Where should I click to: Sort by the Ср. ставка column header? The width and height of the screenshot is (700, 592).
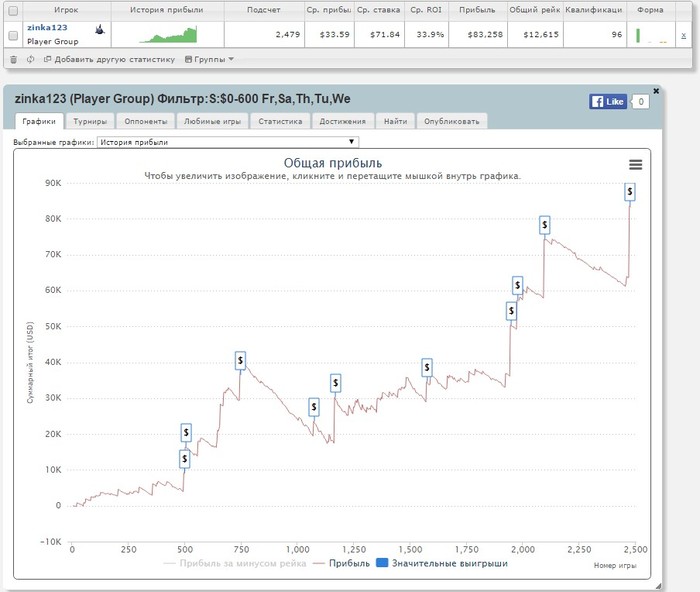click(x=379, y=9)
